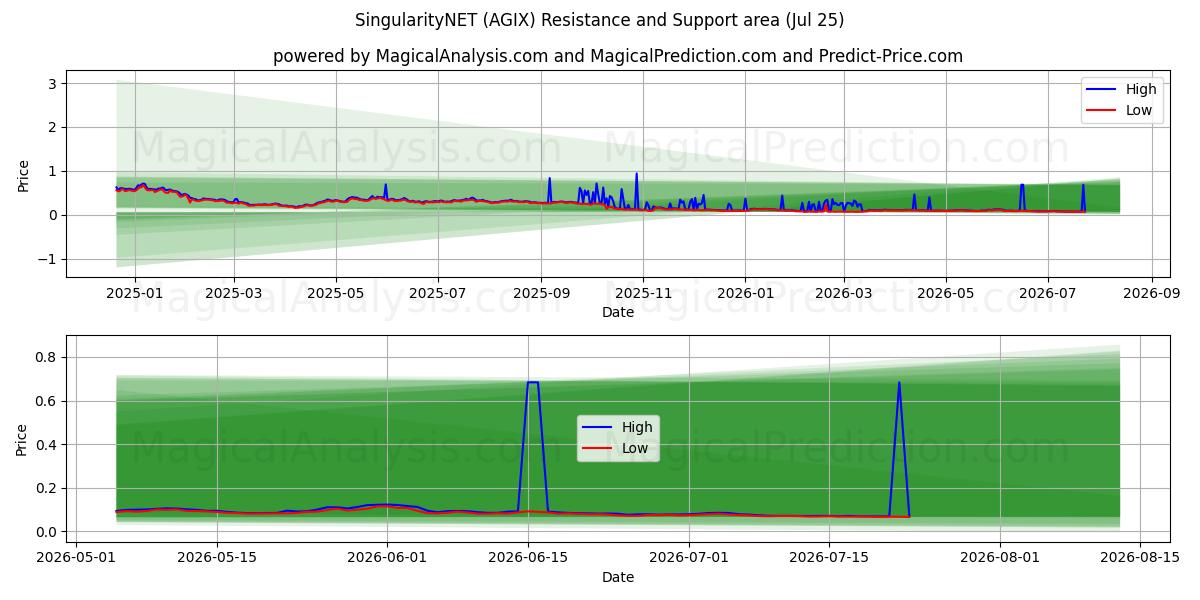Image resolution: width=1200 pixels, height=600 pixels.
Task: Click the '2026-06-01' x-axis label on the bottom chart
Action: pos(387,558)
